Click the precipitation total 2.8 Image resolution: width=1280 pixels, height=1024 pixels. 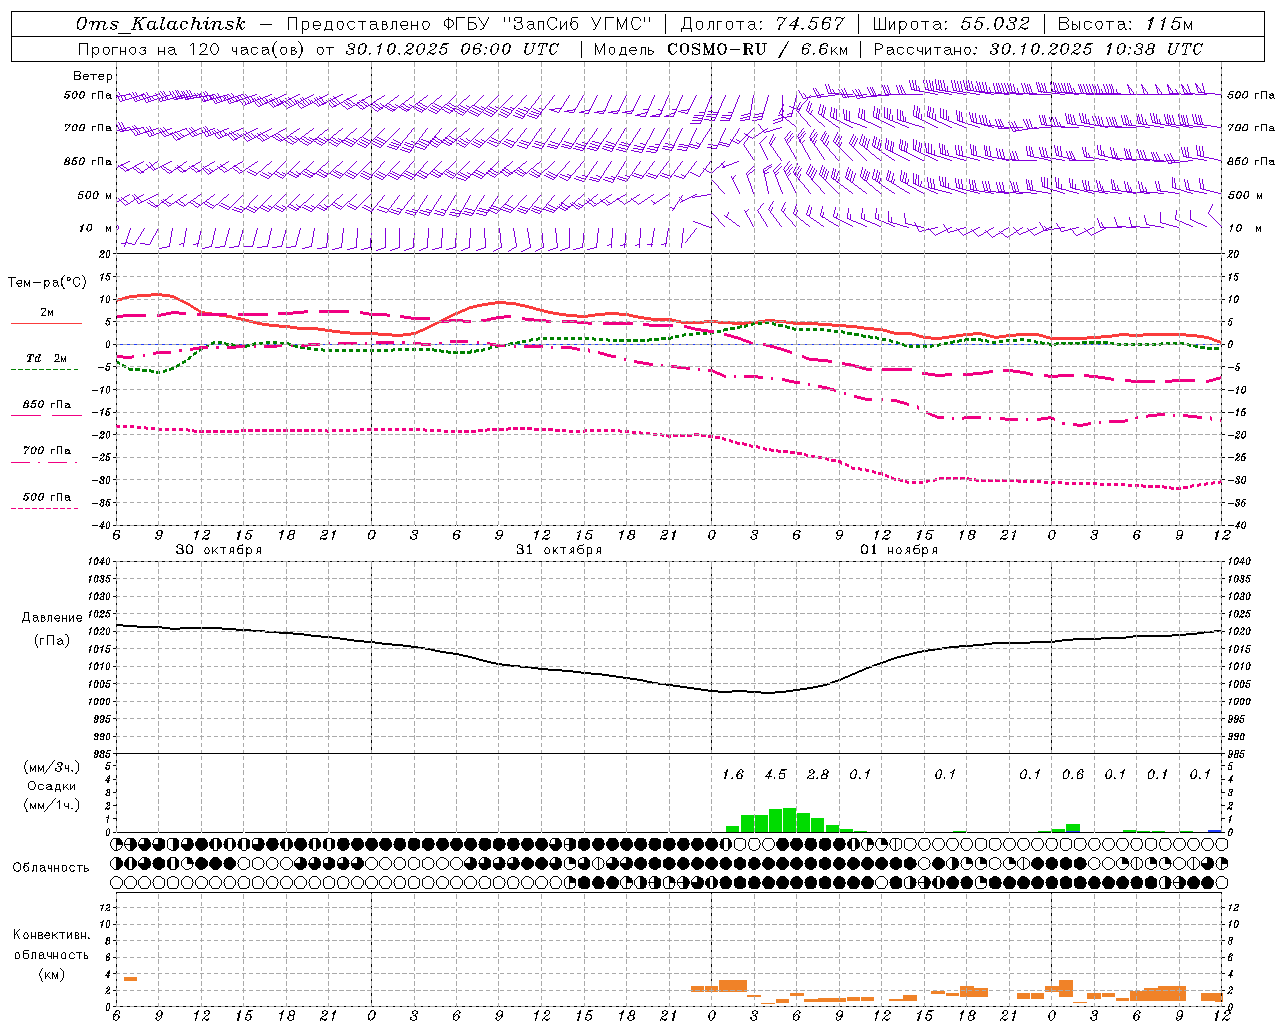818,774
